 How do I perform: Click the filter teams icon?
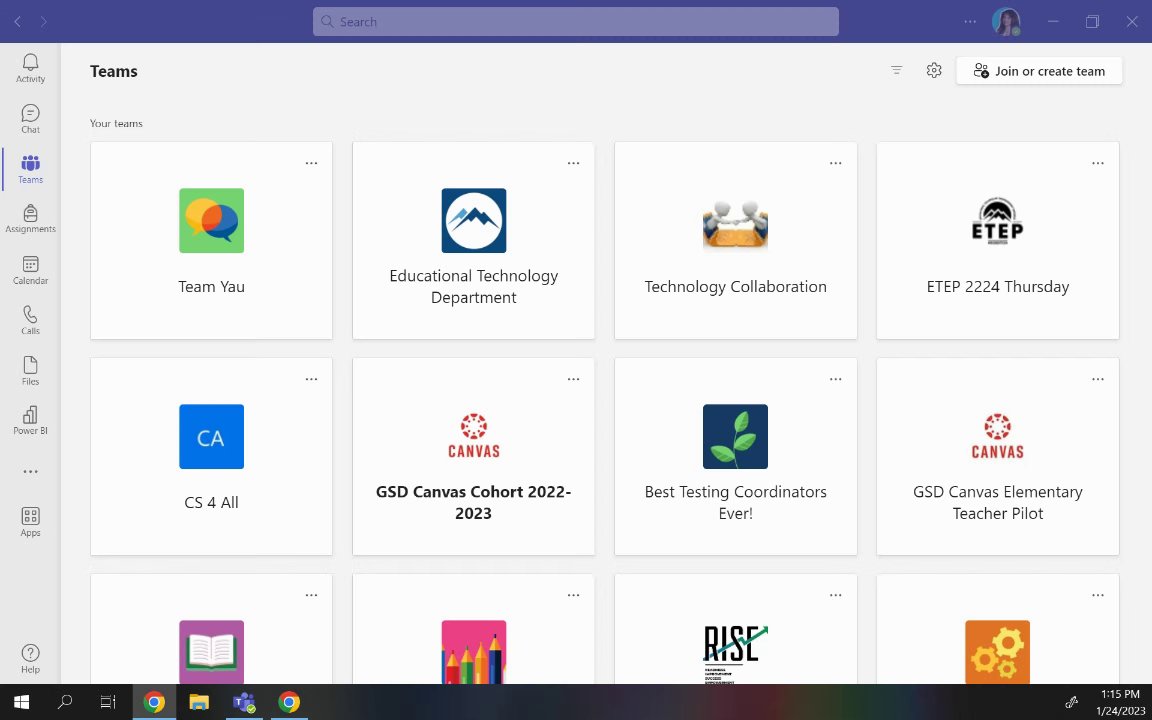coord(896,71)
